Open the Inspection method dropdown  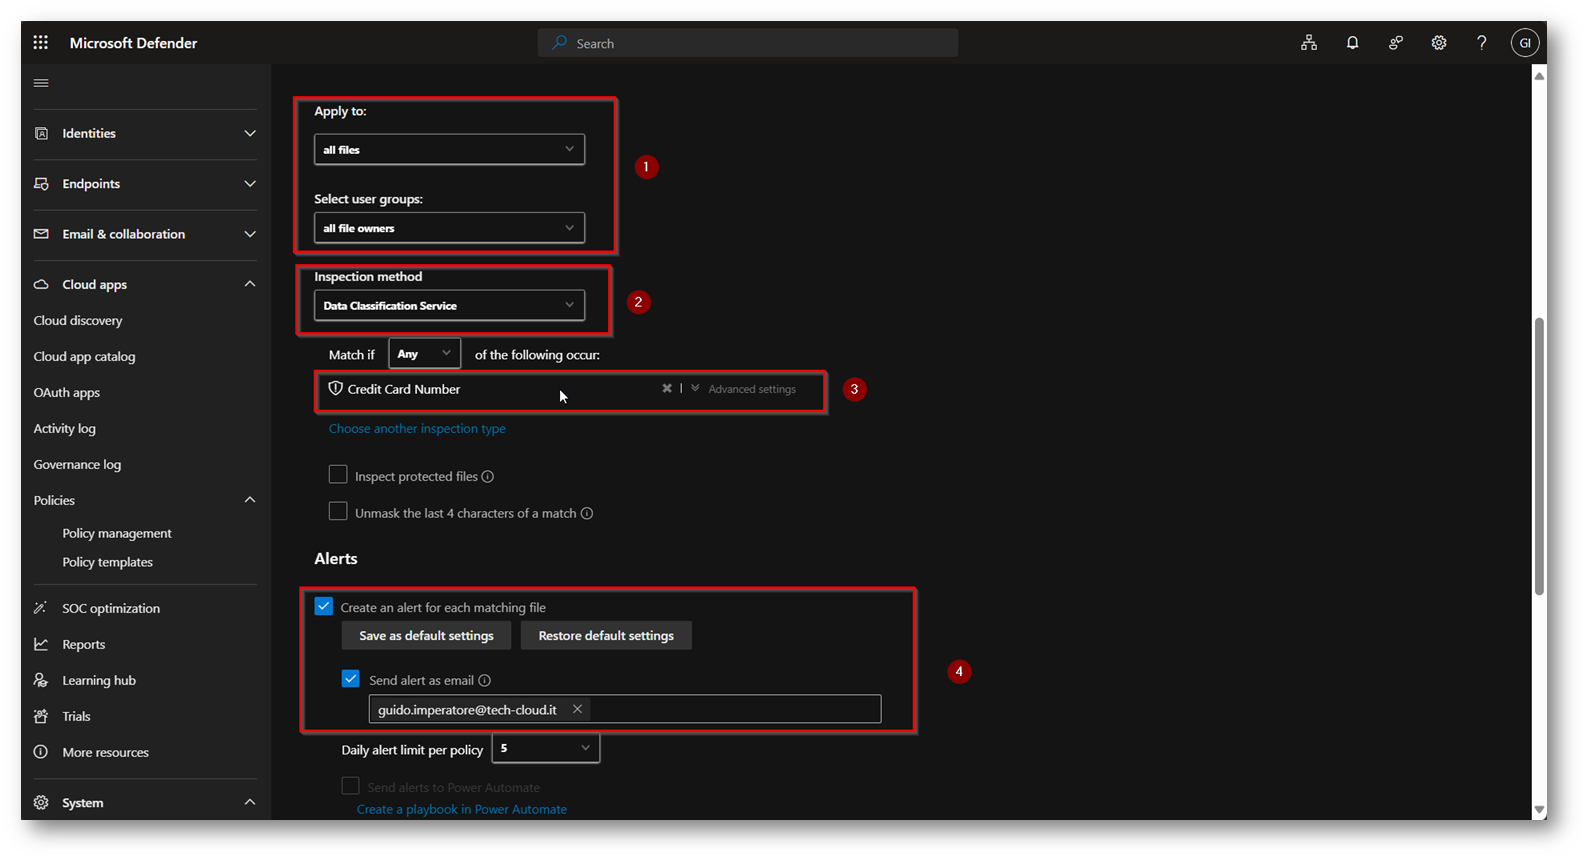click(x=449, y=305)
